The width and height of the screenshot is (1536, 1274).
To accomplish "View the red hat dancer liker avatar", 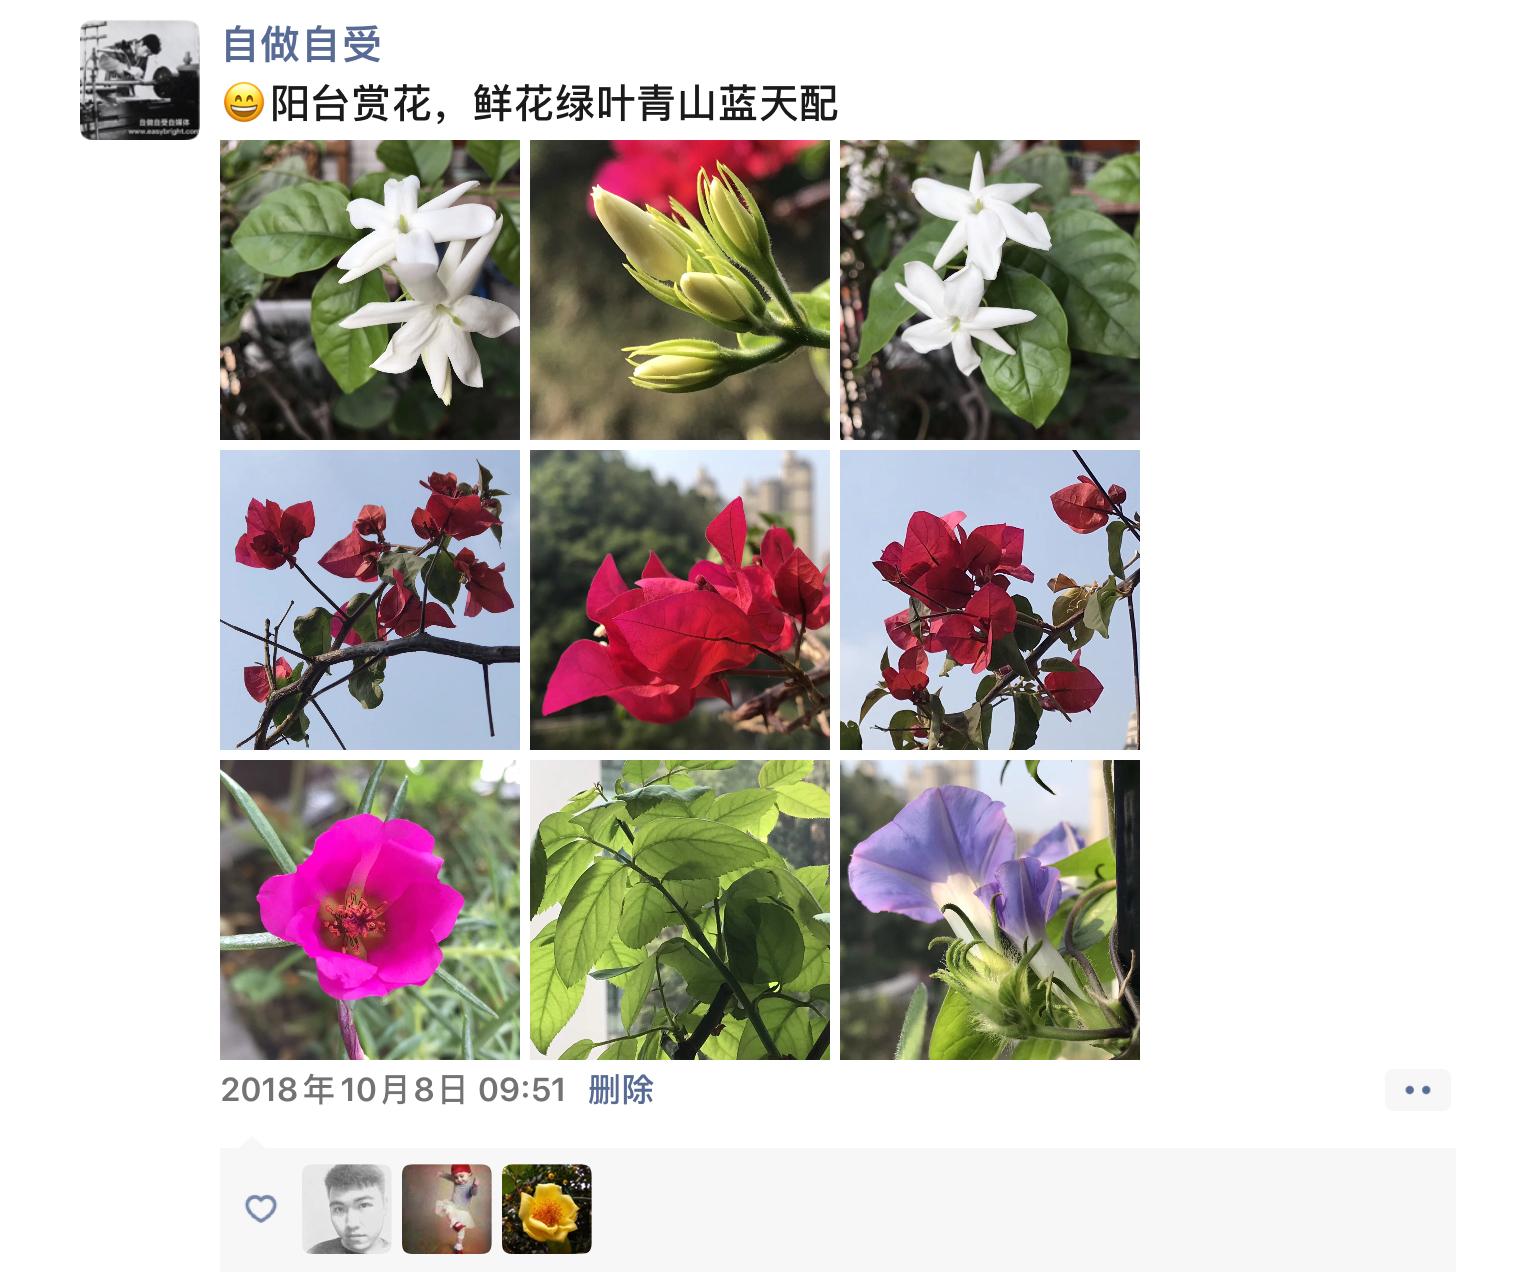I will [447, 1209].
